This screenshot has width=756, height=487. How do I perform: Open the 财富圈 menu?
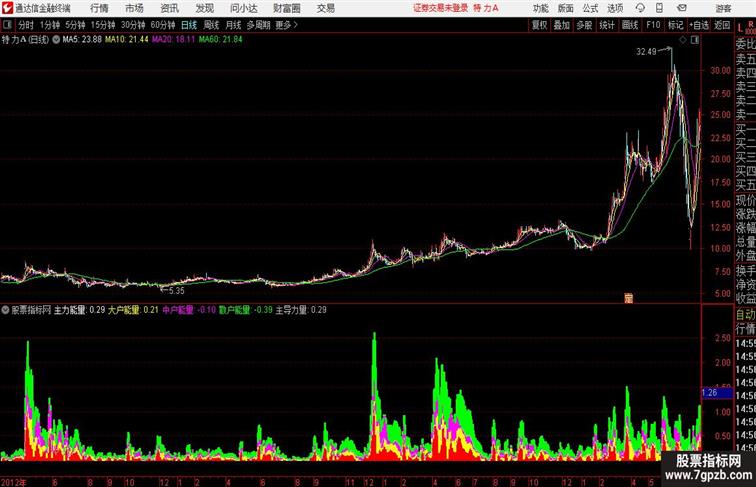pyautogui.click(x=287, y=8)
